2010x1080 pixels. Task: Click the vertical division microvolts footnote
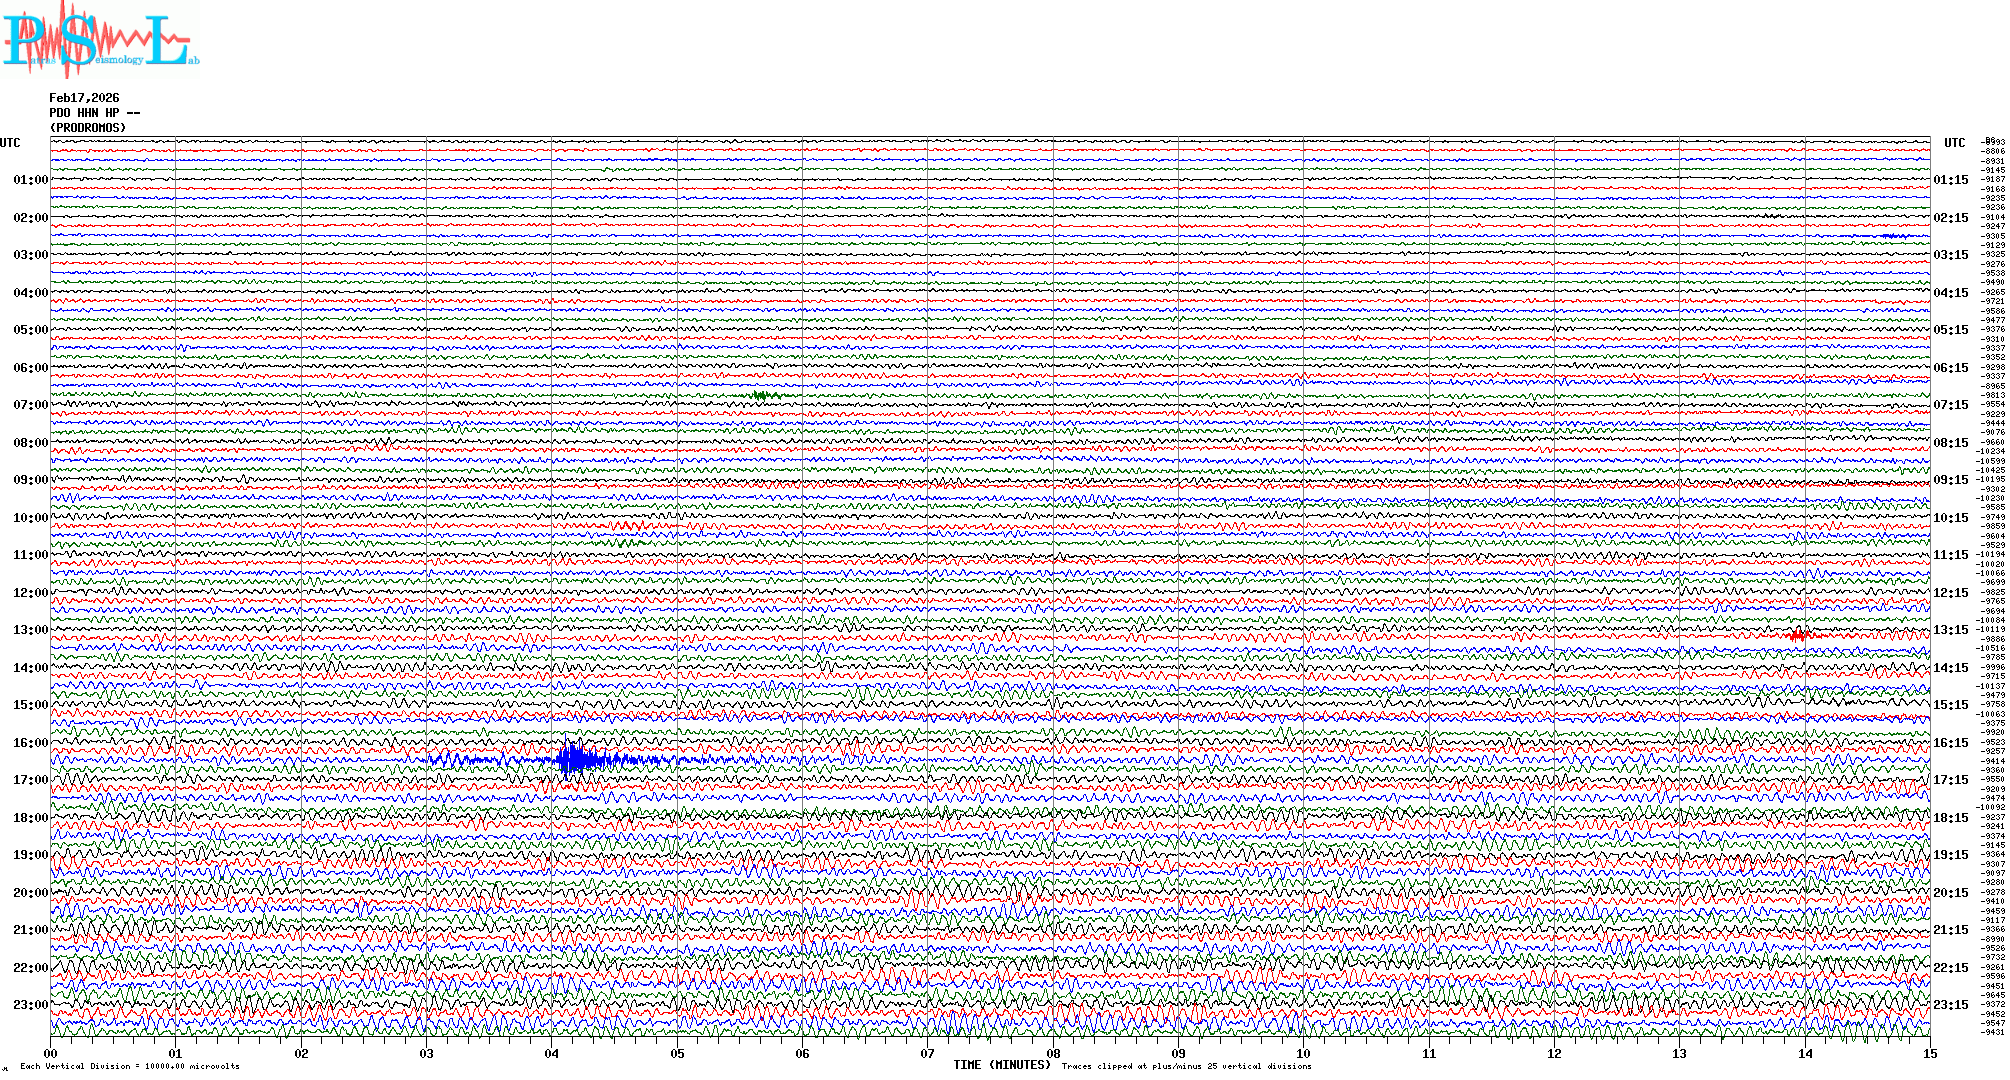pos(130,1067)
